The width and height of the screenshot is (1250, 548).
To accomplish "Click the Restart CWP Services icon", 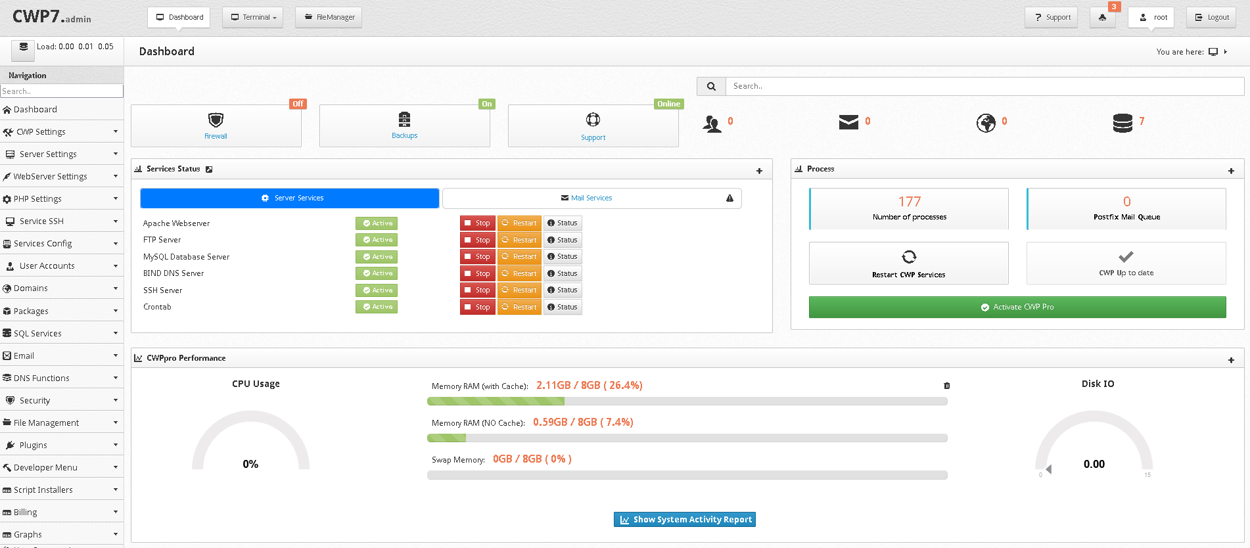I will (x=908, y=257).
